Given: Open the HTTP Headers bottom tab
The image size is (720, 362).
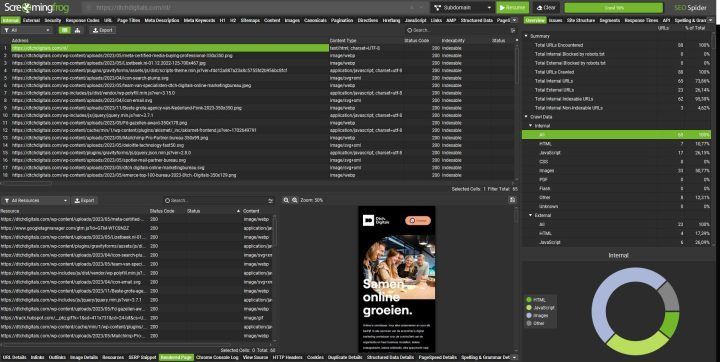Looking at the screenshot, I should 287,357.
